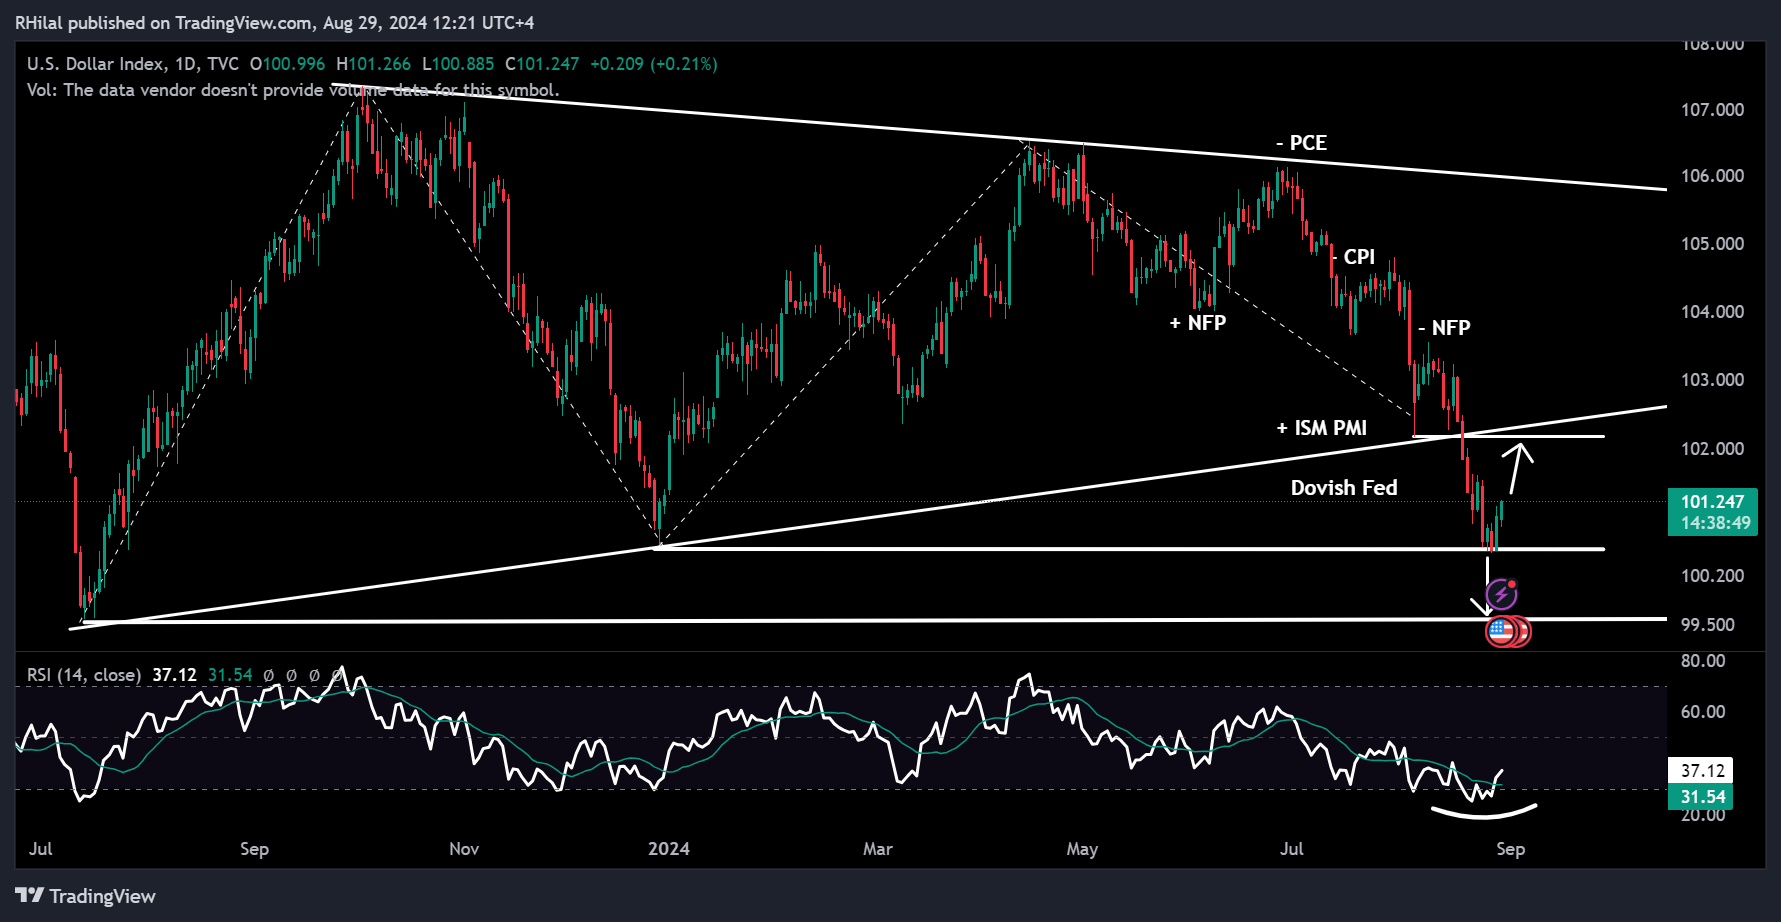Click the 106.000 price scale label

tap(1713, 176)
